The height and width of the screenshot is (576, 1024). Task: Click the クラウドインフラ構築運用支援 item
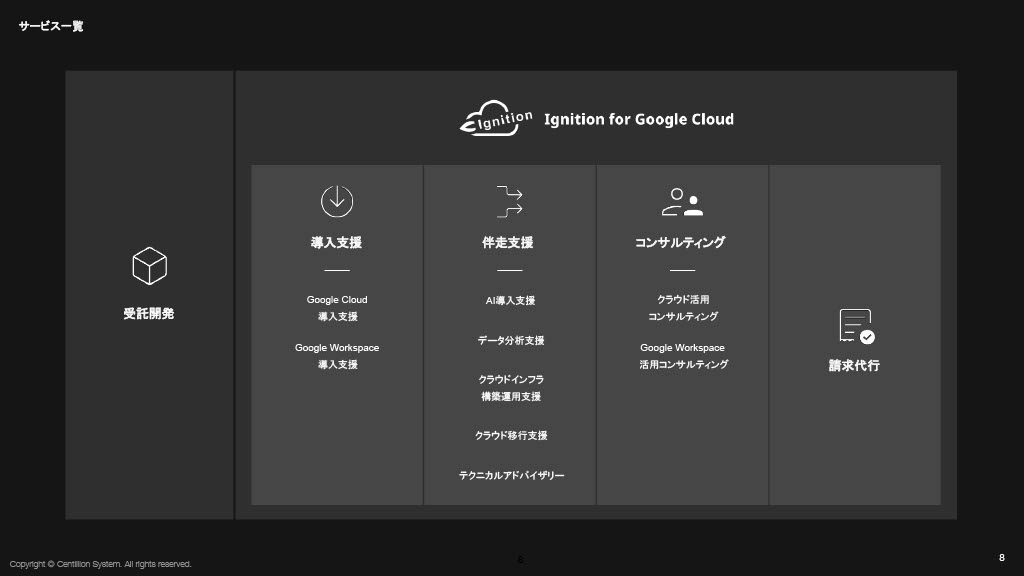click(510, 388)
